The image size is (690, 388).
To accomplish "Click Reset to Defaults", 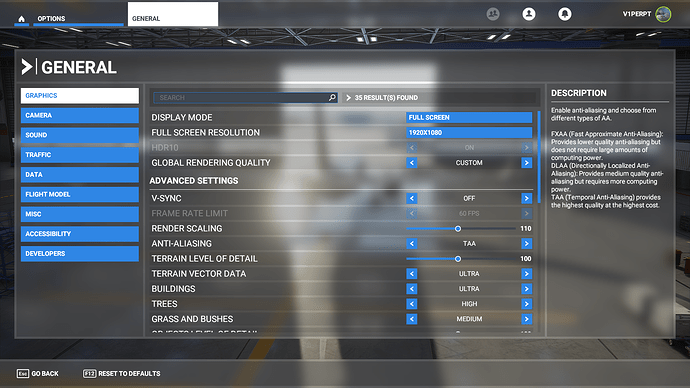I will pos(122,373).
